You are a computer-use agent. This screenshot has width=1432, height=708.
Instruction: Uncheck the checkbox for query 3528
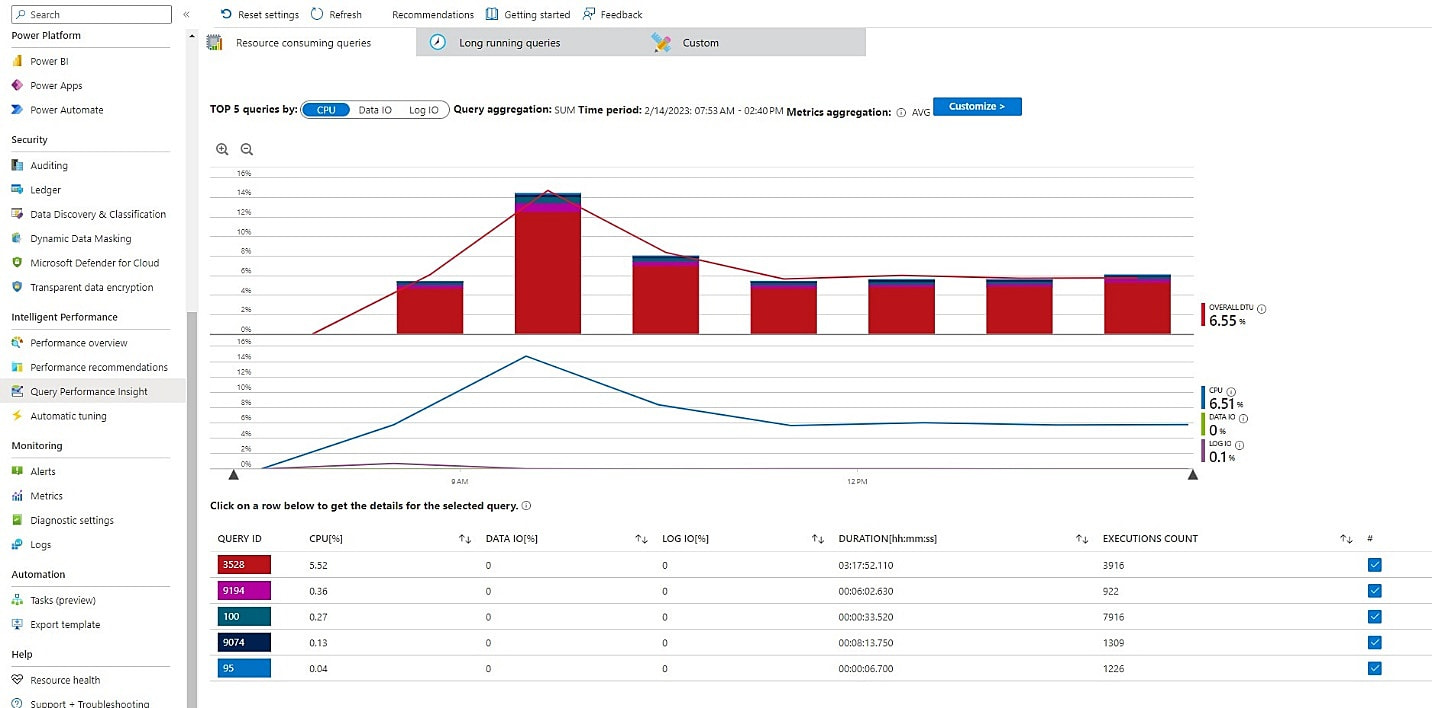[x=1375, y=564]
